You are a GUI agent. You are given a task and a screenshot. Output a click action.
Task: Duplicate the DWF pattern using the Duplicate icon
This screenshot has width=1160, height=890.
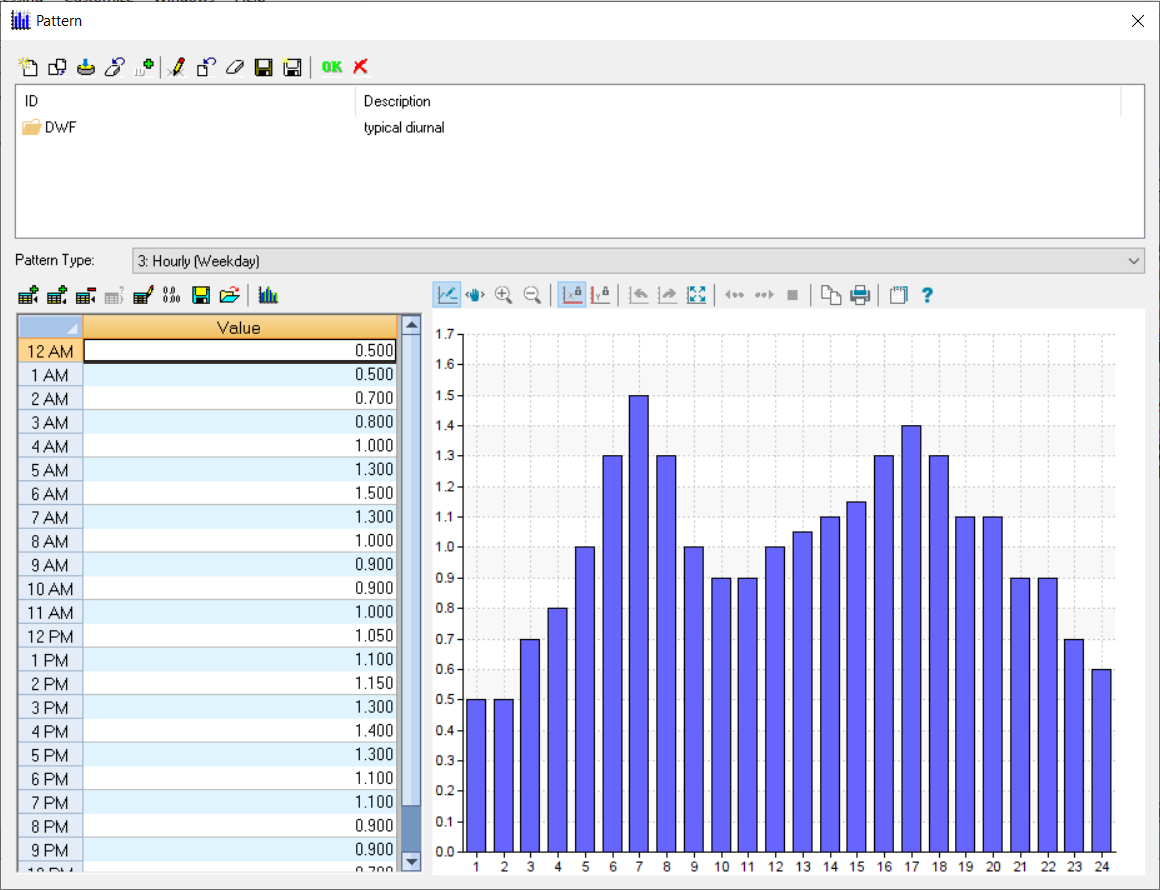click(x=57, y=67)
